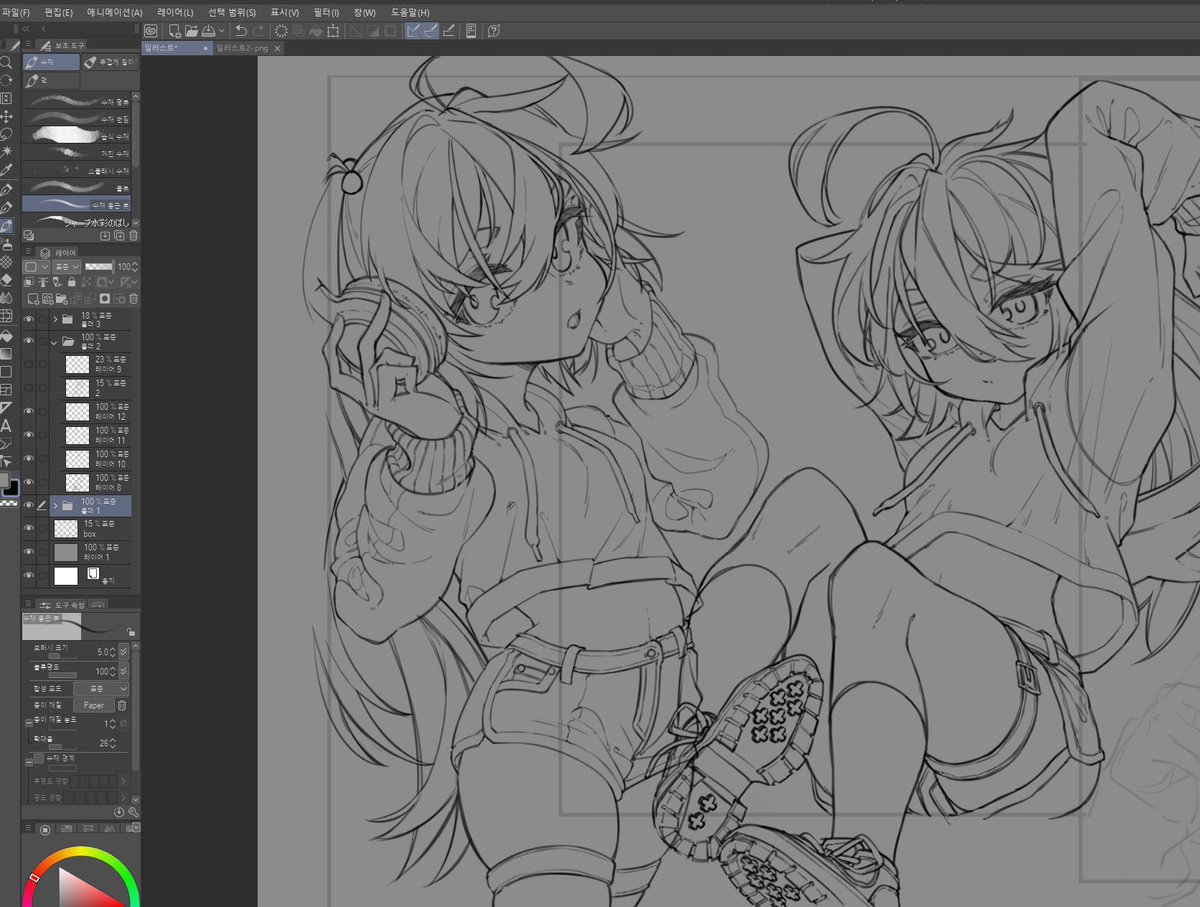Open the 파일(F) menu
This screenshot has width=1200, height=907.
[x=17, y=11]
